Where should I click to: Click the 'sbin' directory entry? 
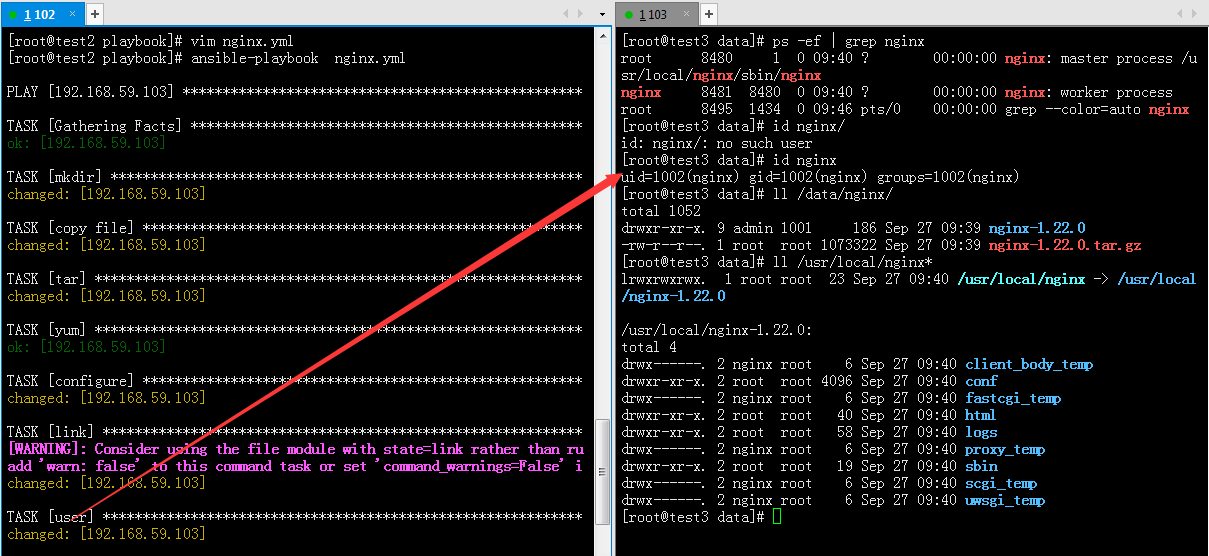[x=981, y=466]
